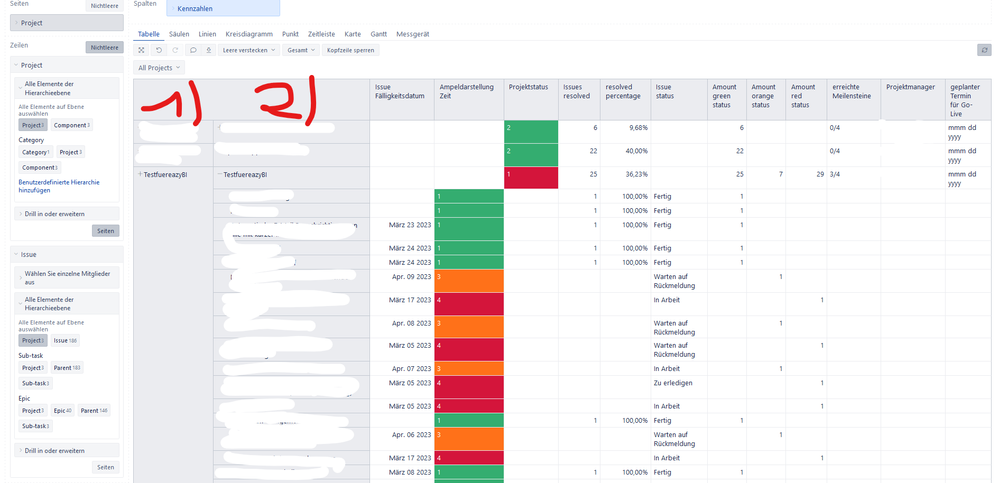999x483 pixels.
Task: Switch to the Gantt tab
Action: (378, 34)
